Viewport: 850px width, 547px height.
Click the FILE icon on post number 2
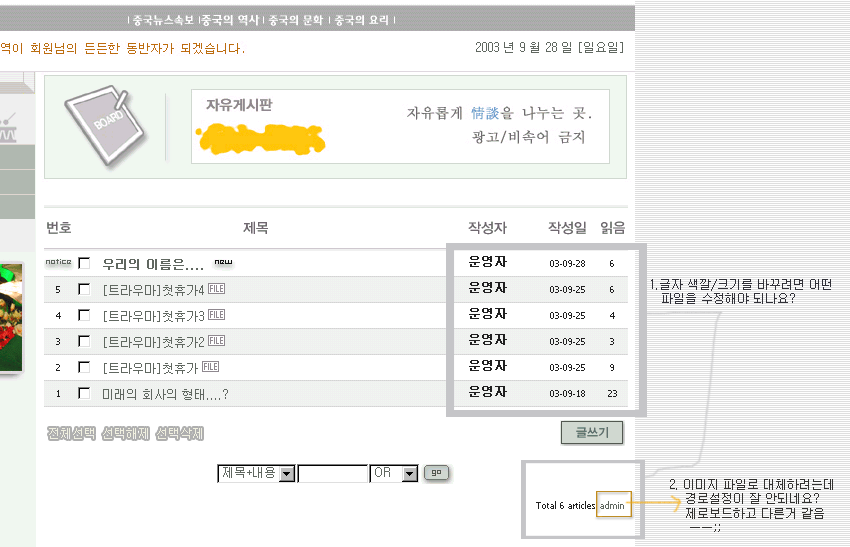[210, 367]
